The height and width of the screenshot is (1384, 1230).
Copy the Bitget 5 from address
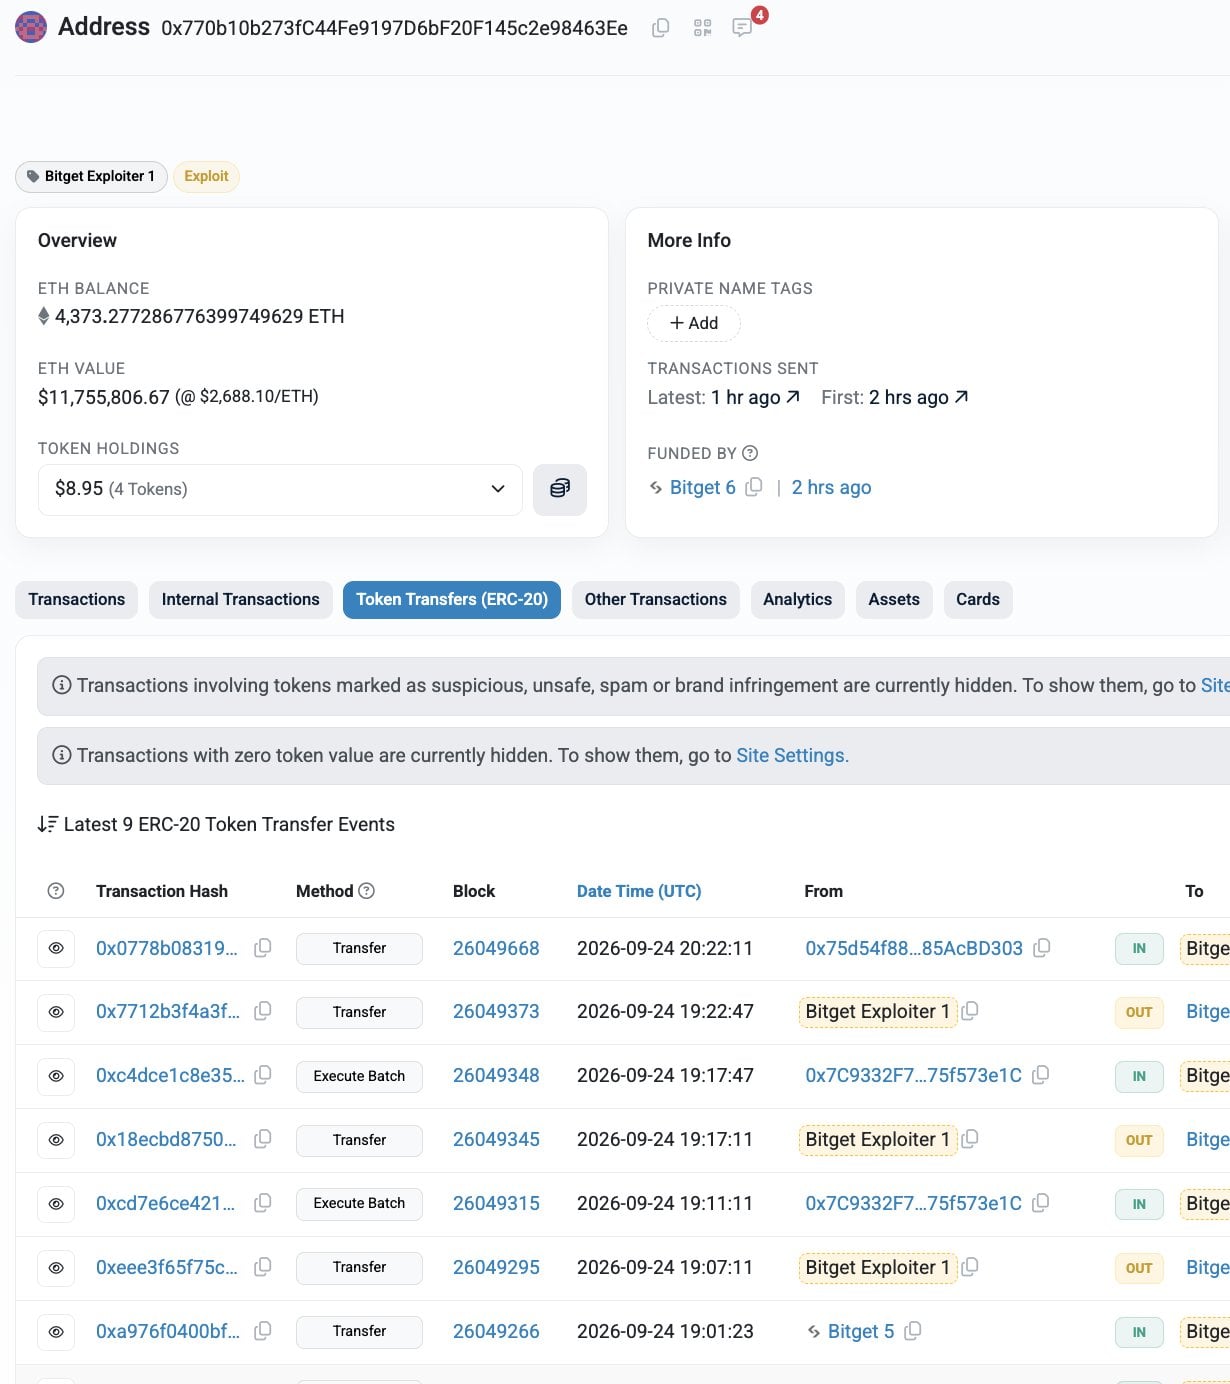coord(912,1331)
